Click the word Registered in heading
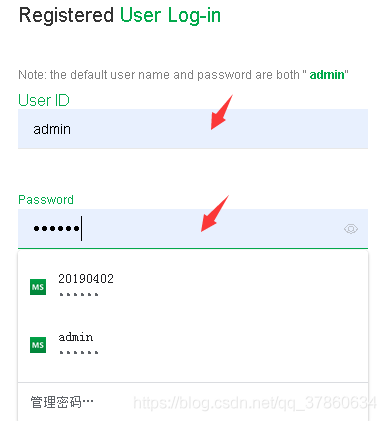Image resolution: width=386 pixels, height=421 pixels. (x=66, y=15)
